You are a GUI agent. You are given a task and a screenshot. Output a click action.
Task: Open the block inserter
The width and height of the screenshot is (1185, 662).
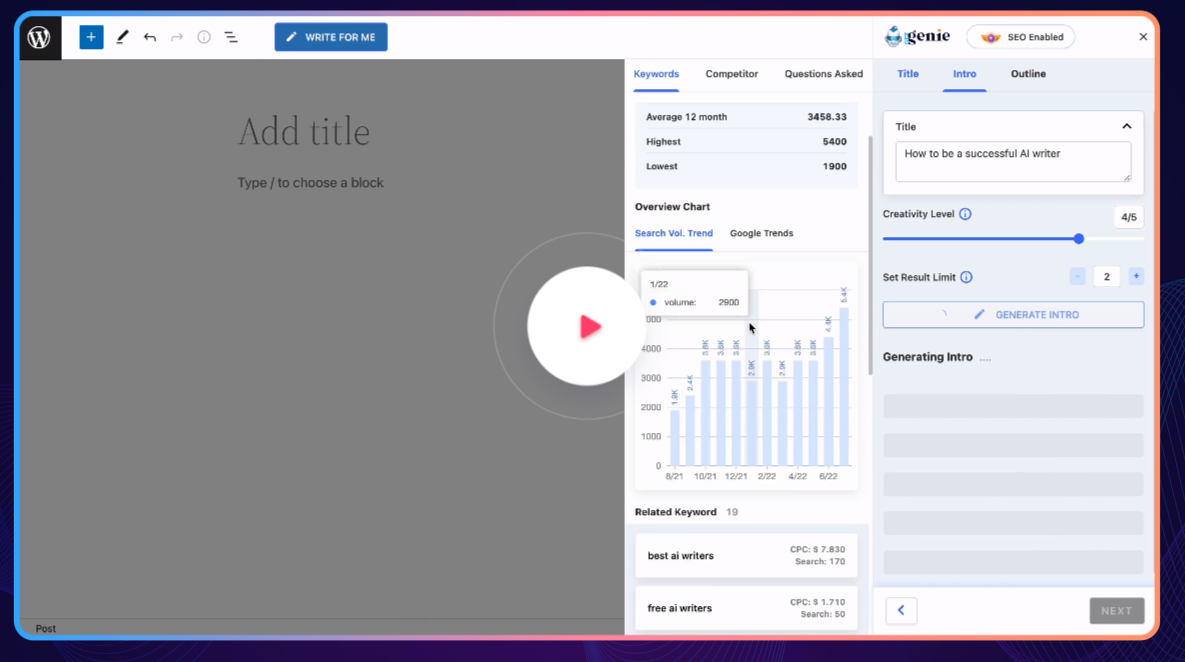(x=91, y=37)
